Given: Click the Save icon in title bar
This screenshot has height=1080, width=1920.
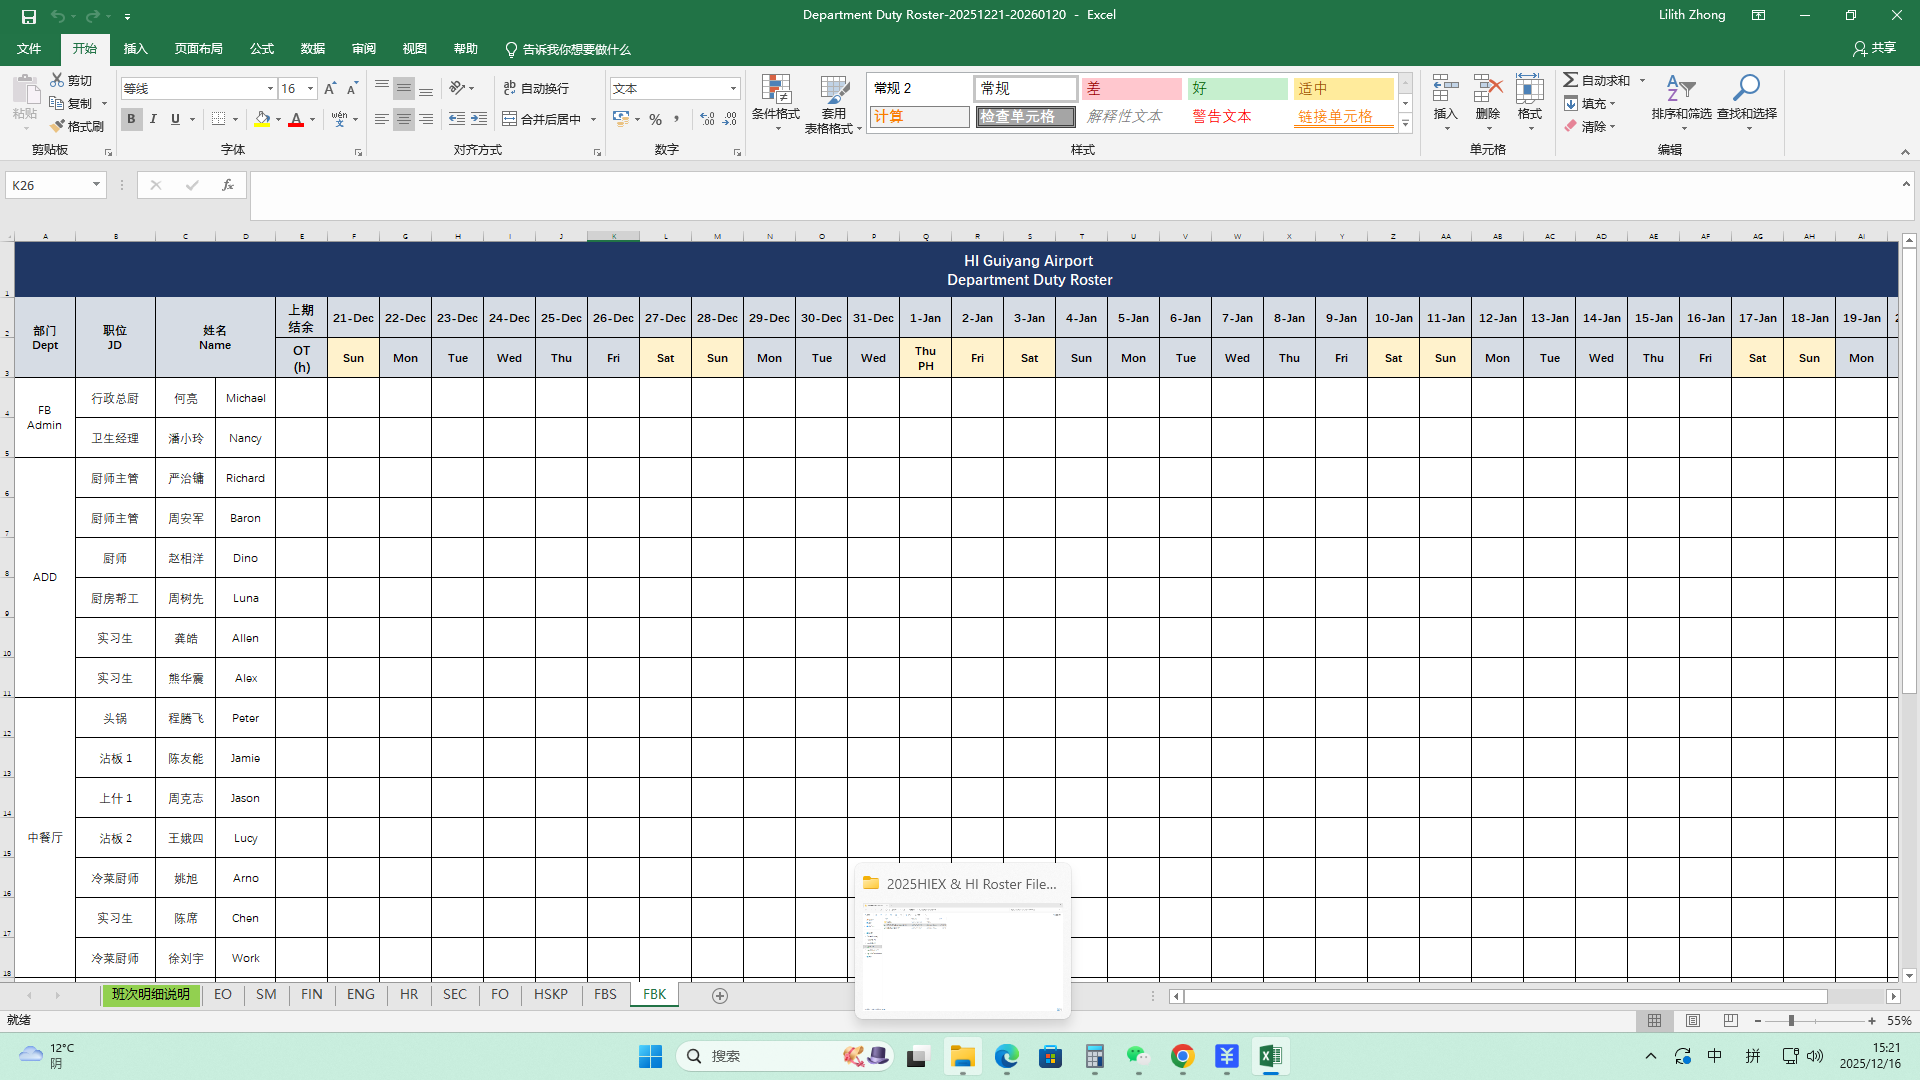Looking at the screenshot, I should click(29, 16).
